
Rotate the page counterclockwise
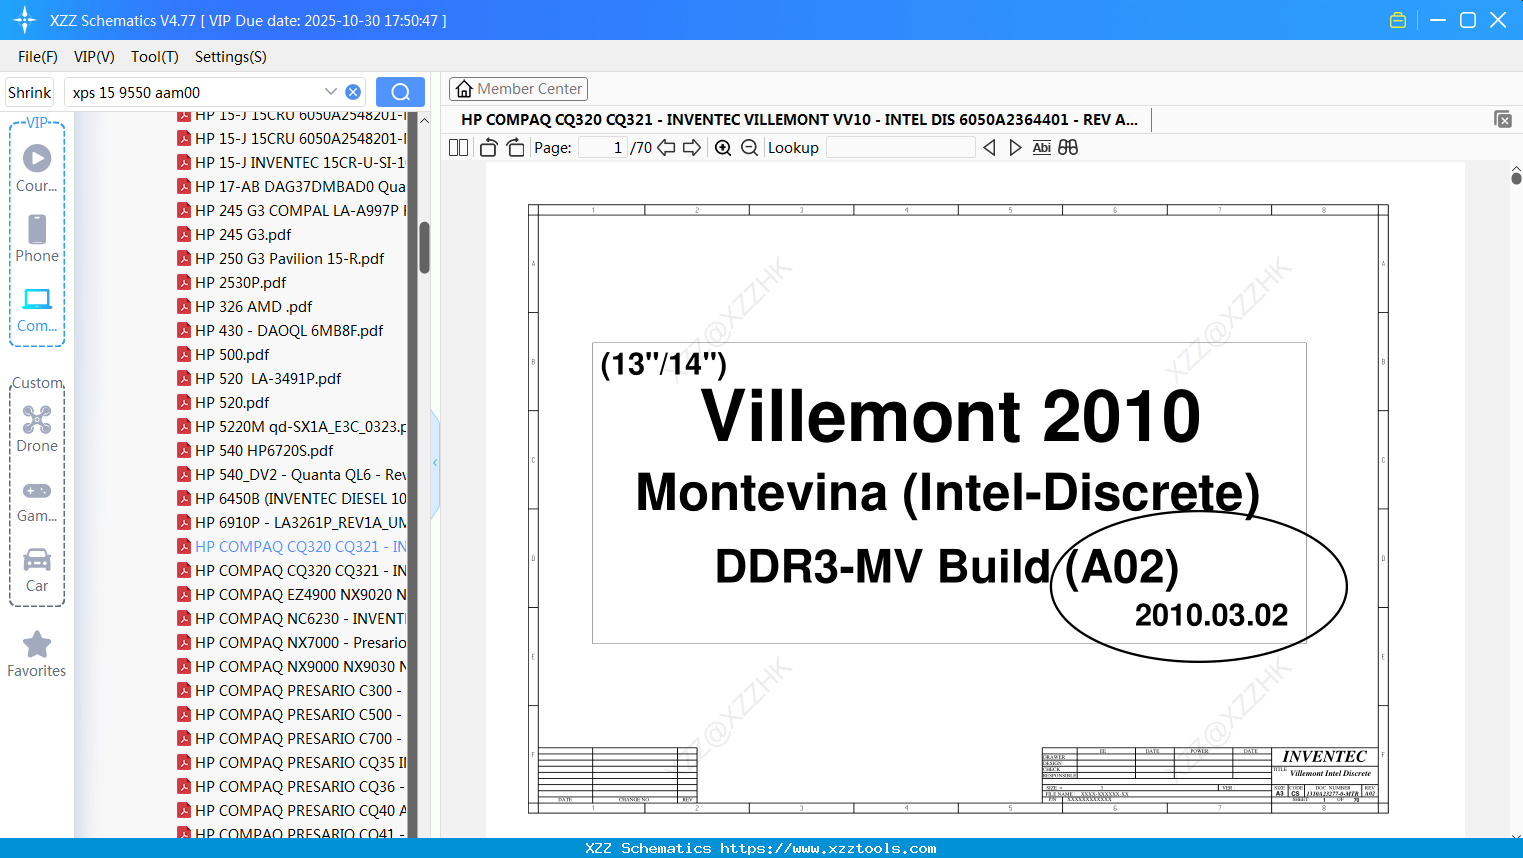tap(489, 148)
